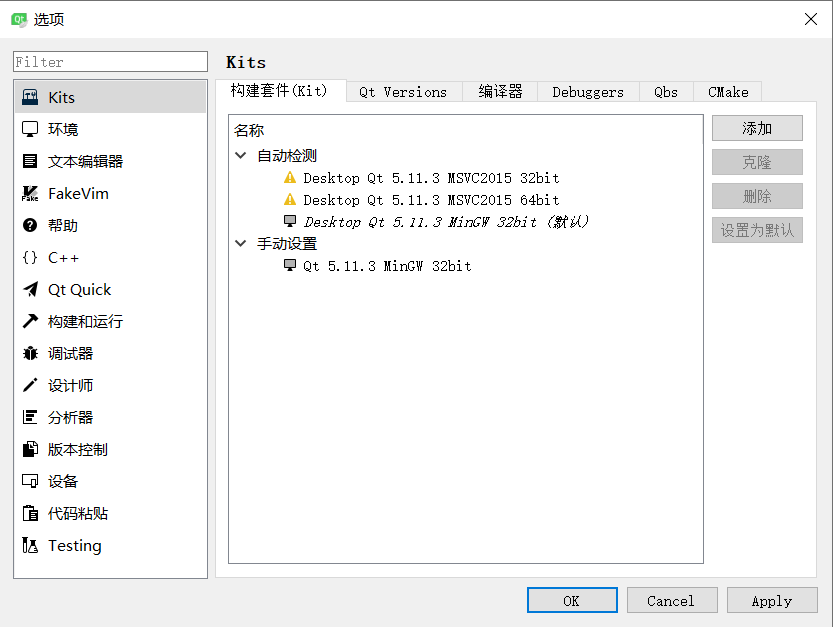
Task: Click inside the Filter input field
Action: tap(109, 62)
